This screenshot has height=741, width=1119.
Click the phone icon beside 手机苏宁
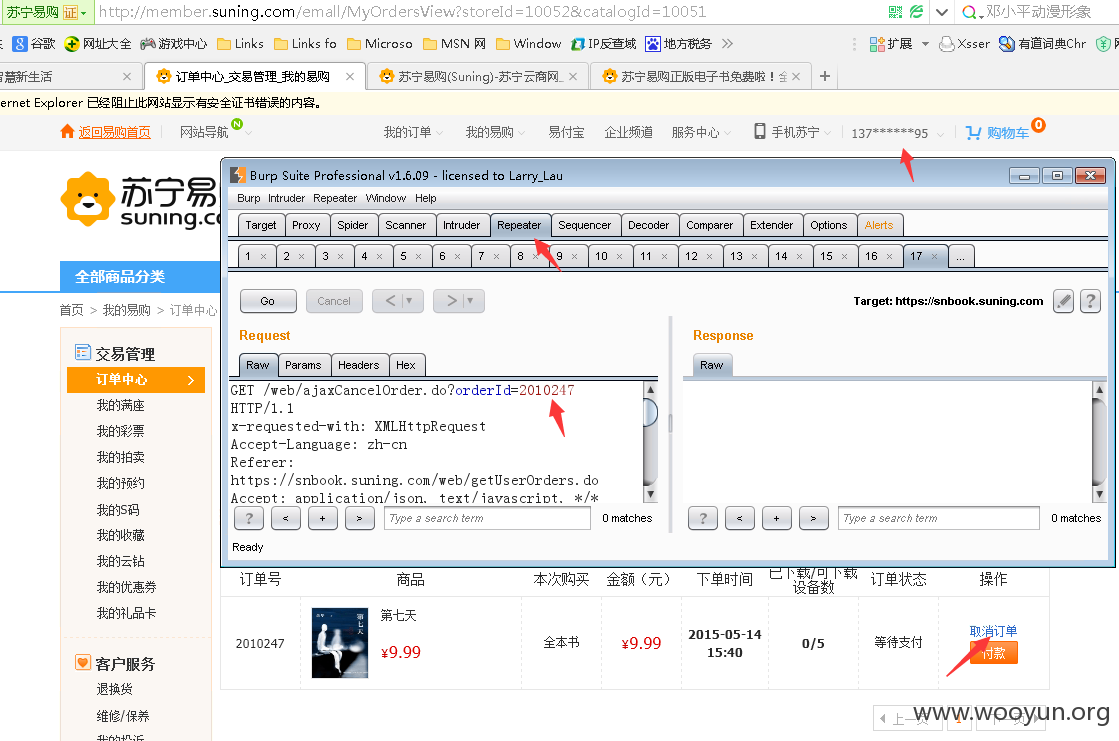point(760,131)
